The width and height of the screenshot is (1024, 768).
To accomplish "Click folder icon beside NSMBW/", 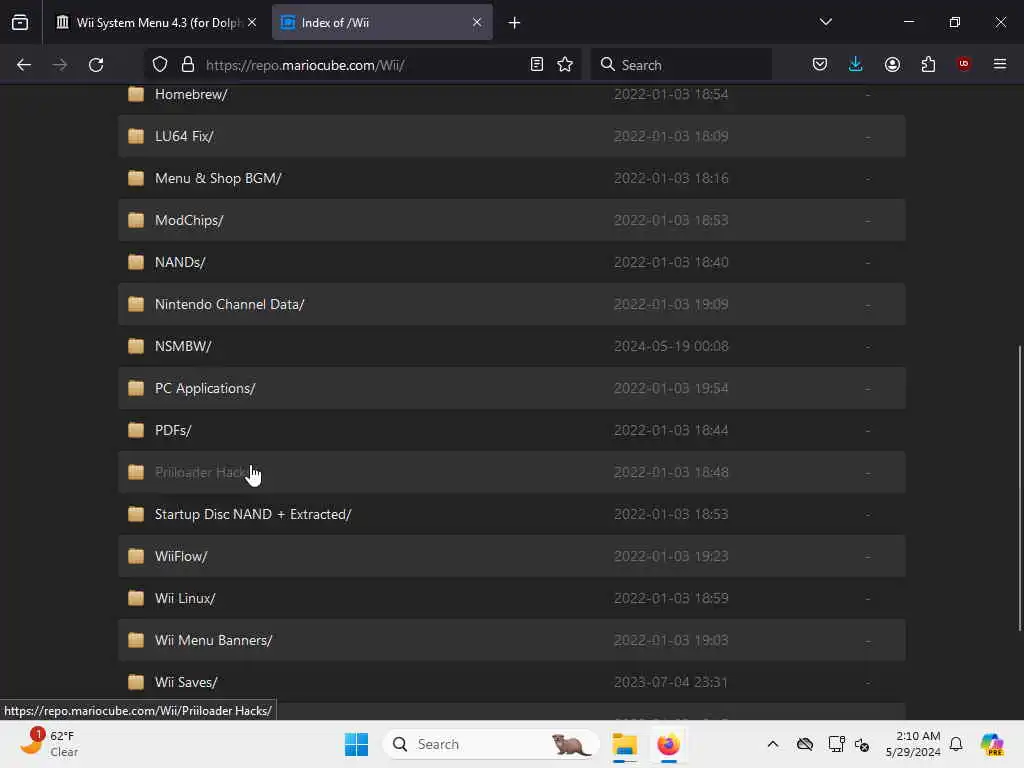I will pyautogui.click(x=136, y=345).
